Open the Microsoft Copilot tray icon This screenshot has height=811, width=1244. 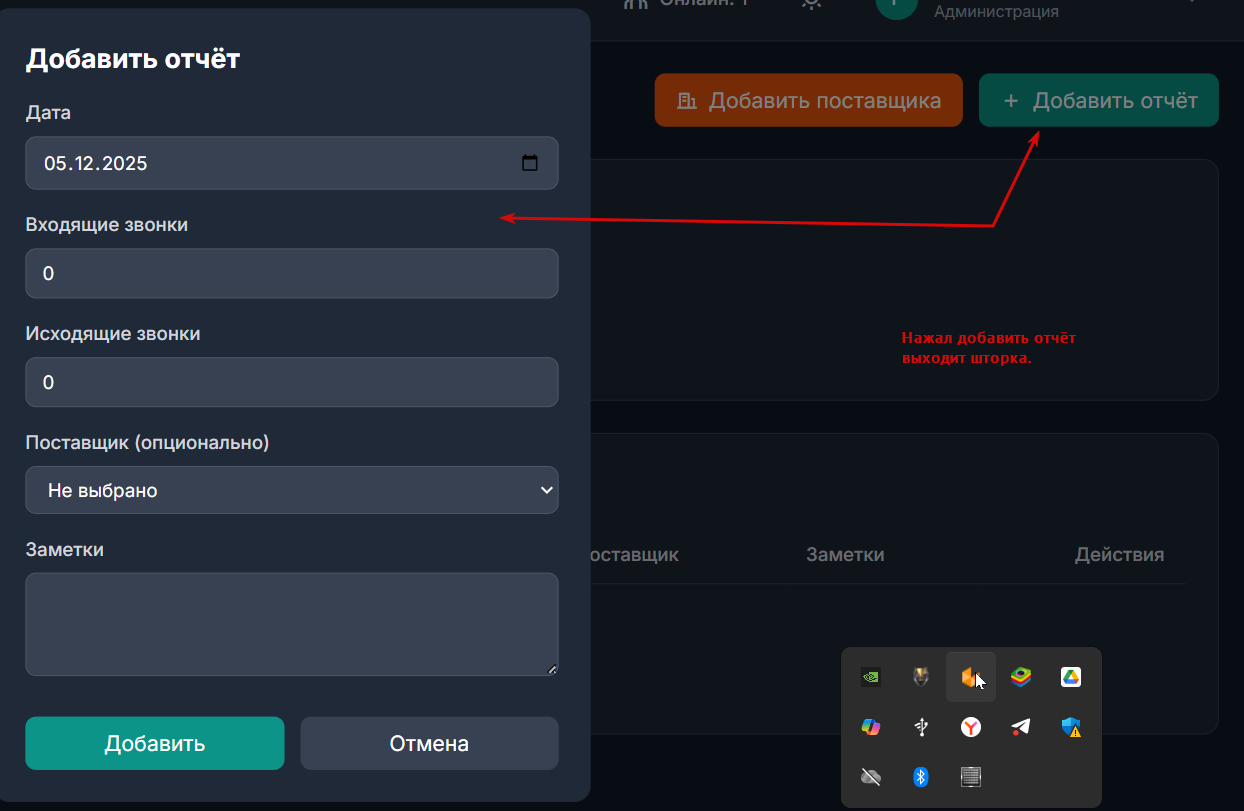[871, 727]
